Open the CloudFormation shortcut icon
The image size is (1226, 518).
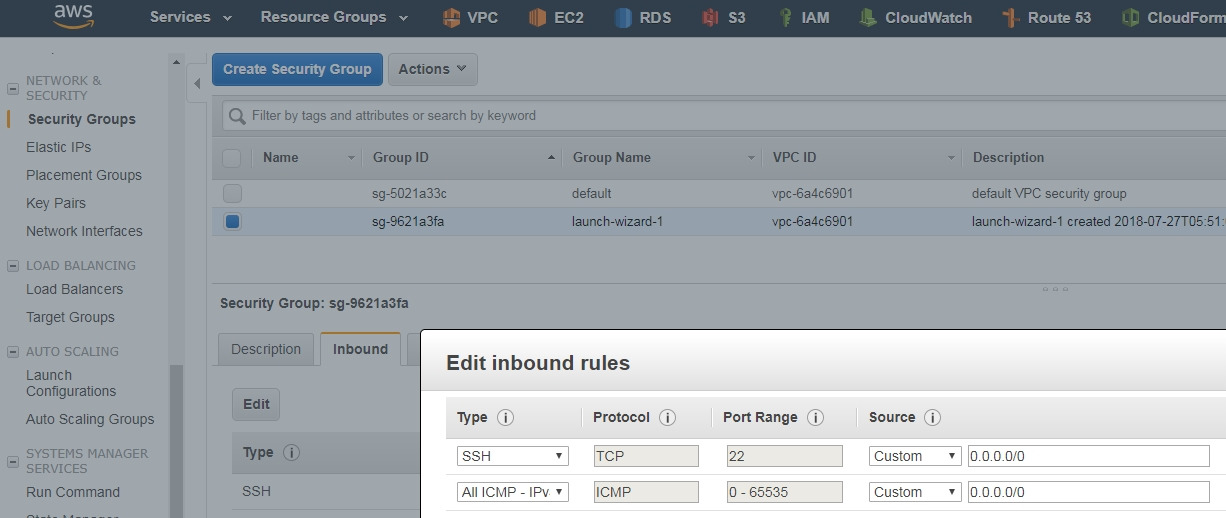tap(1130, 18)
